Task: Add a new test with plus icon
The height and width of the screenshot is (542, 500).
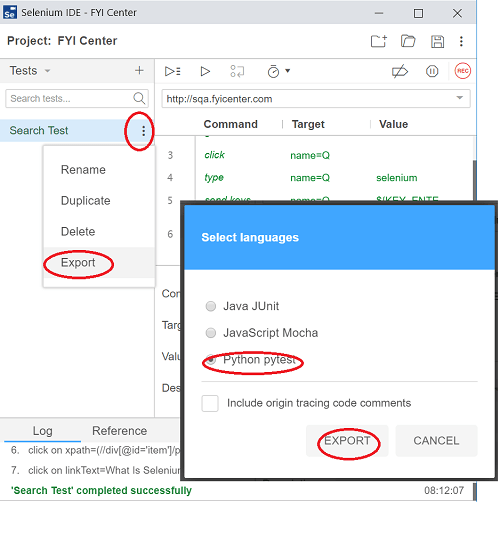Action: point(139,71)
